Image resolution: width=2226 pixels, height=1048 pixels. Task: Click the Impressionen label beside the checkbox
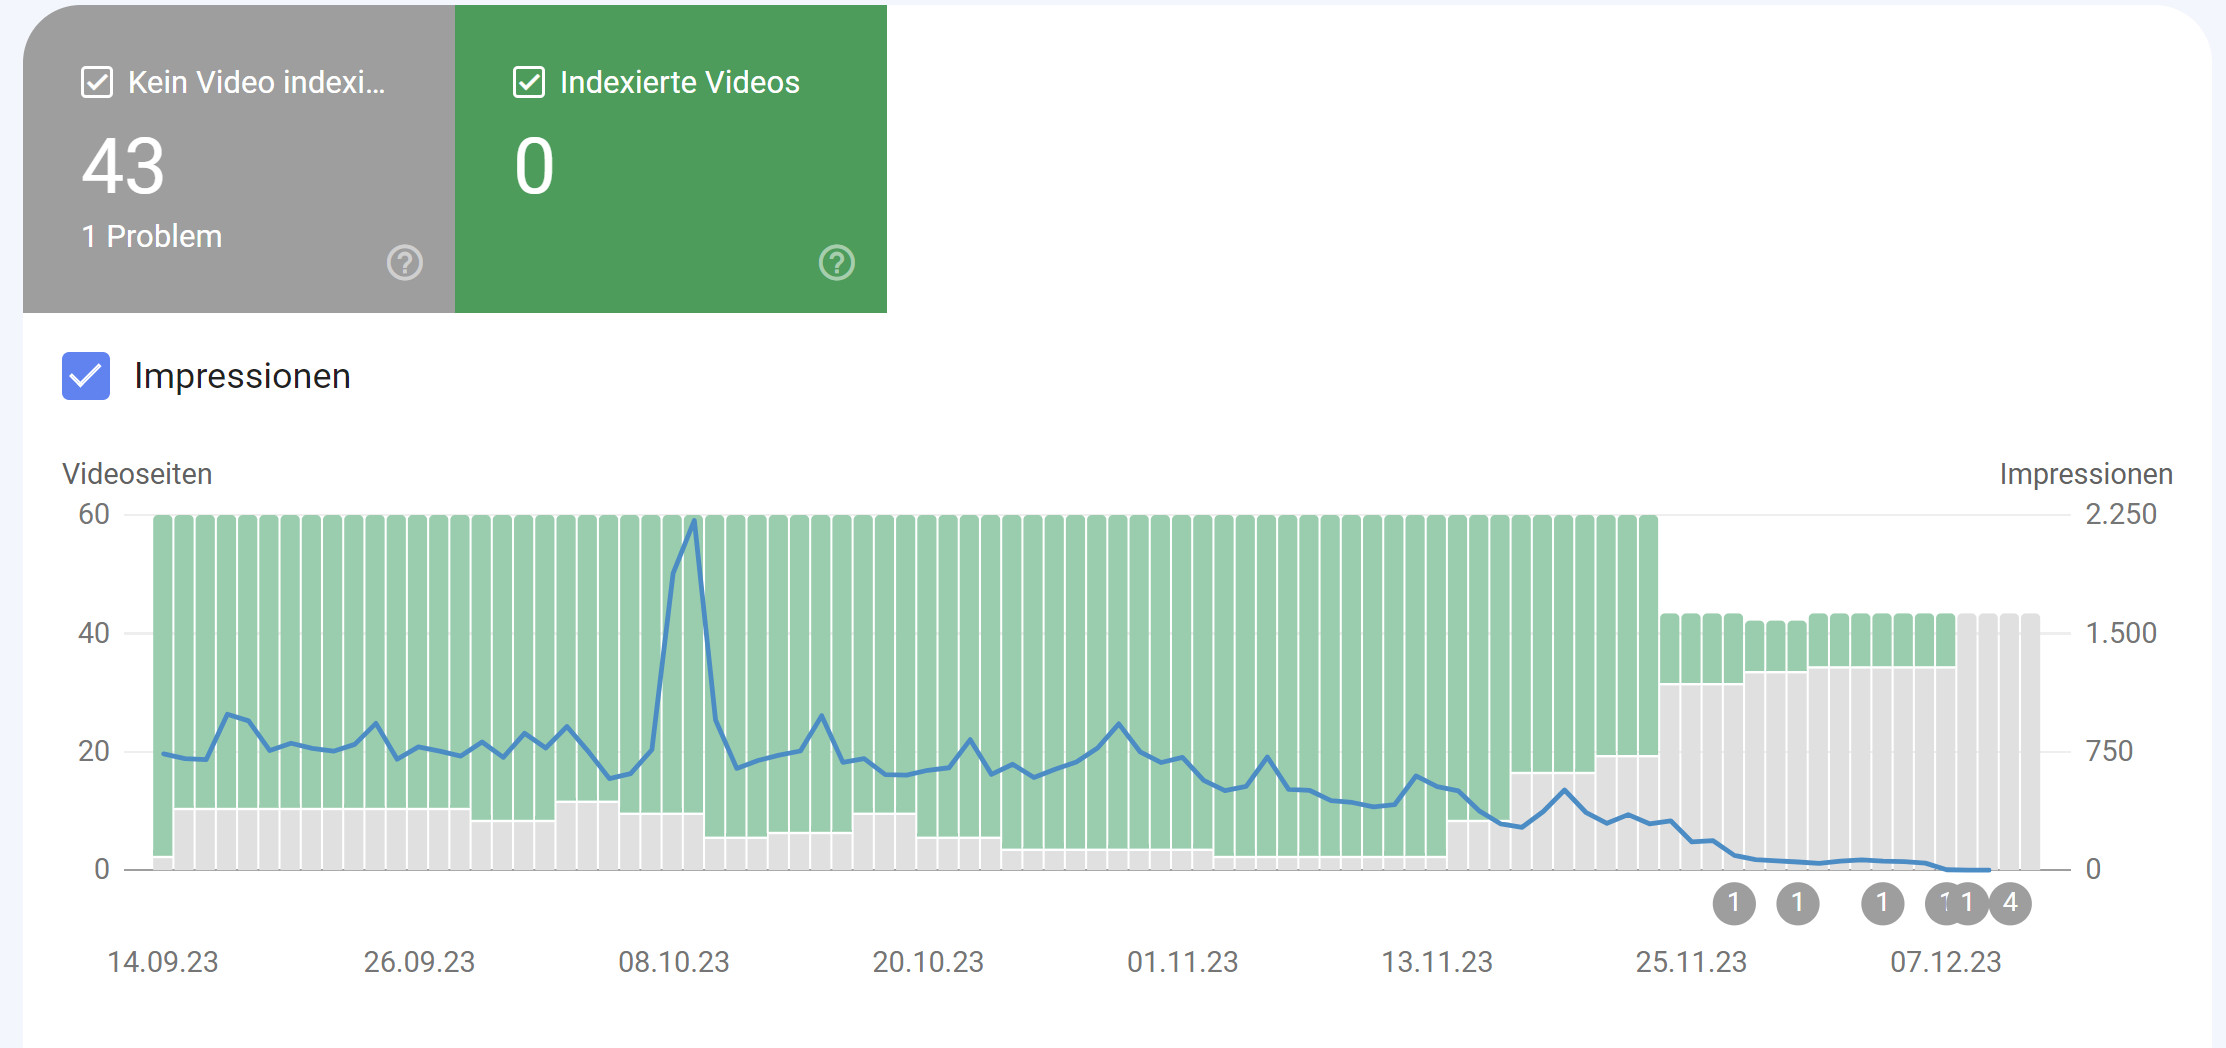pyautogui.click(x=242, y=376)
